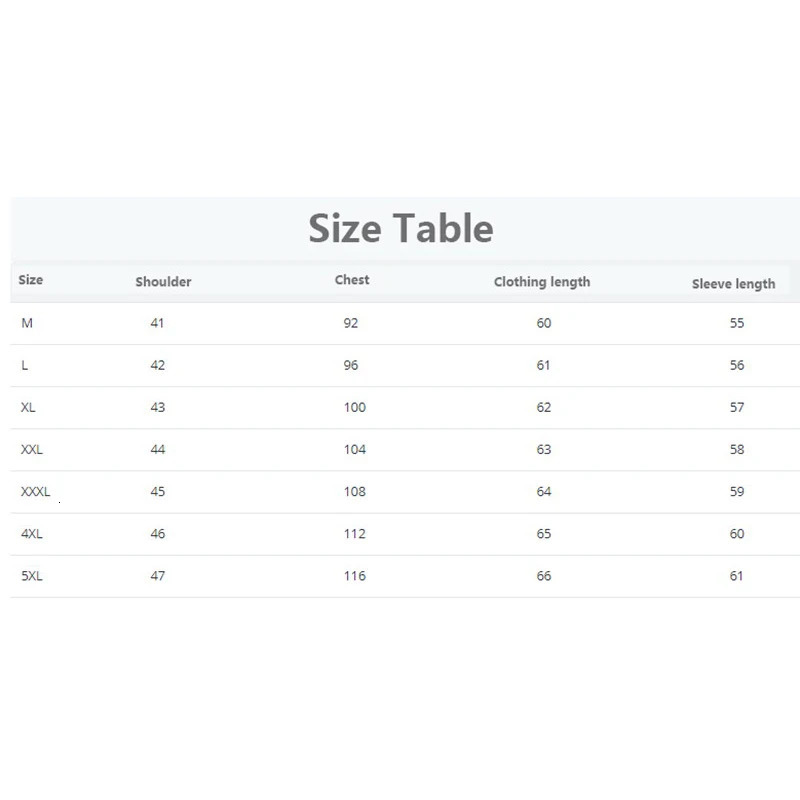Select the 5XL size row label

[32, 575]
